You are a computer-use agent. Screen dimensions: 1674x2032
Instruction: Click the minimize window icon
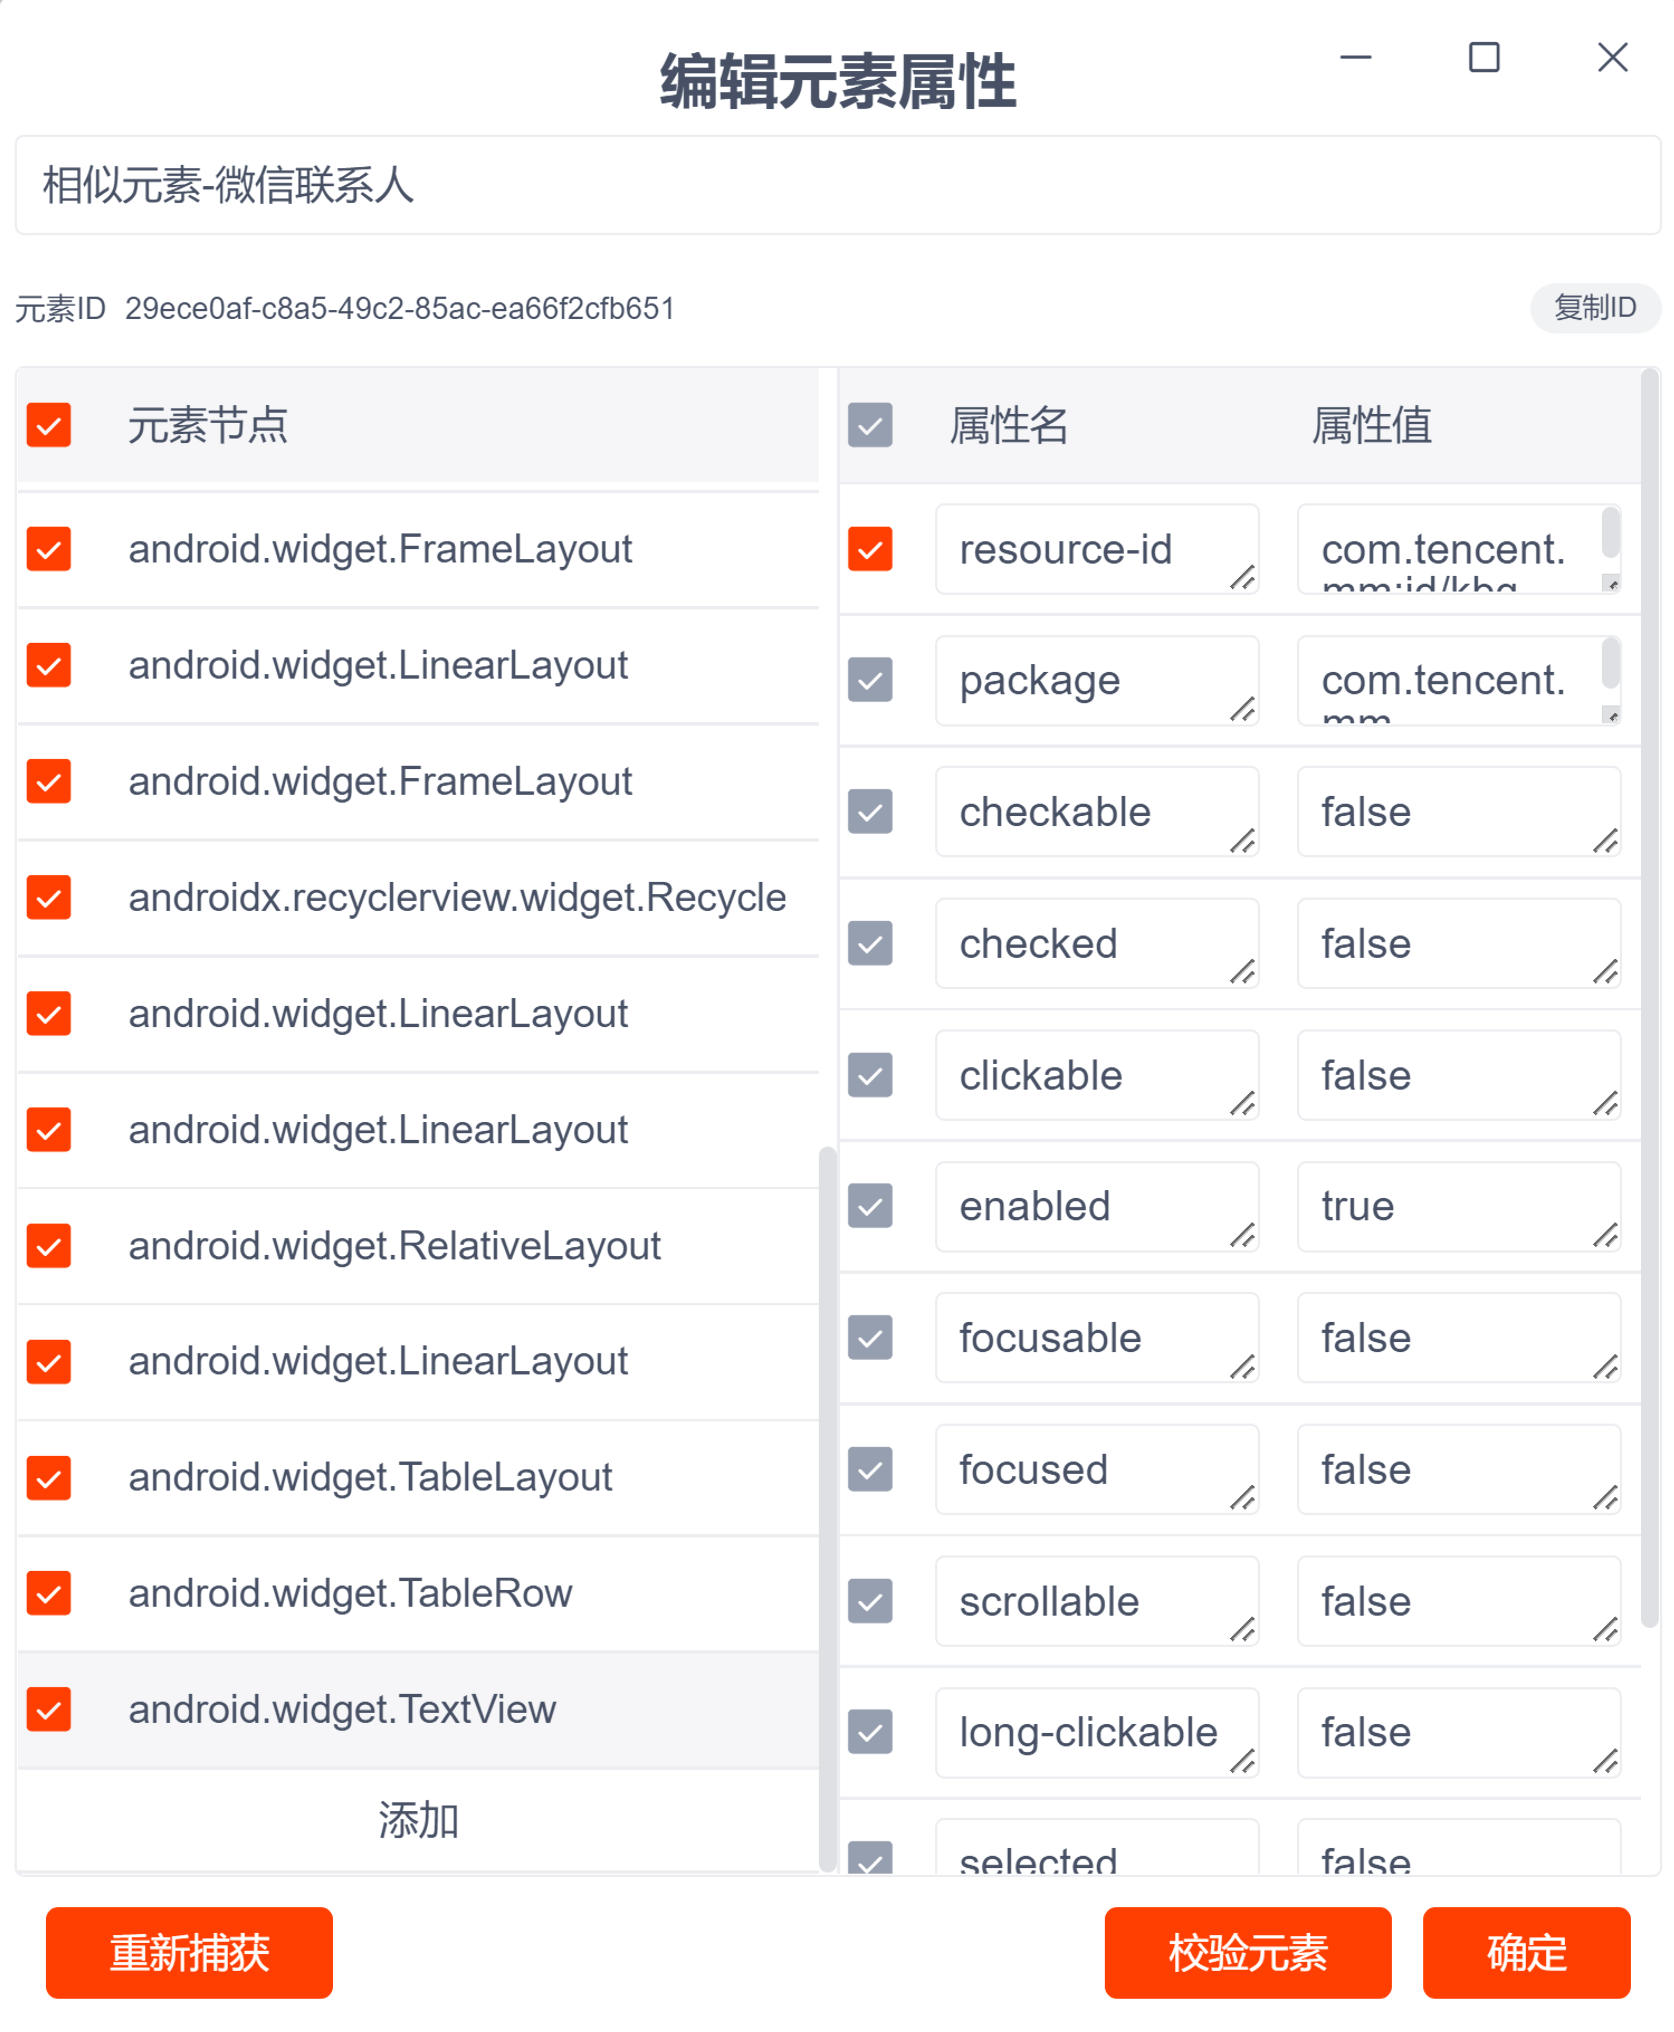(1355, 58)
